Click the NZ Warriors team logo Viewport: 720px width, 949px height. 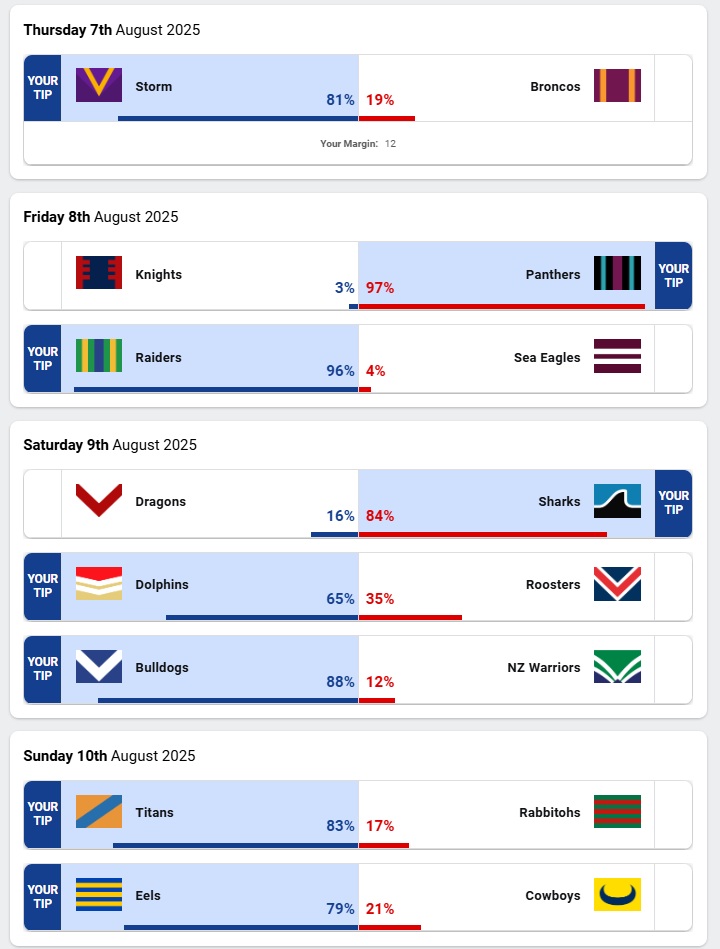coord(617,667)
